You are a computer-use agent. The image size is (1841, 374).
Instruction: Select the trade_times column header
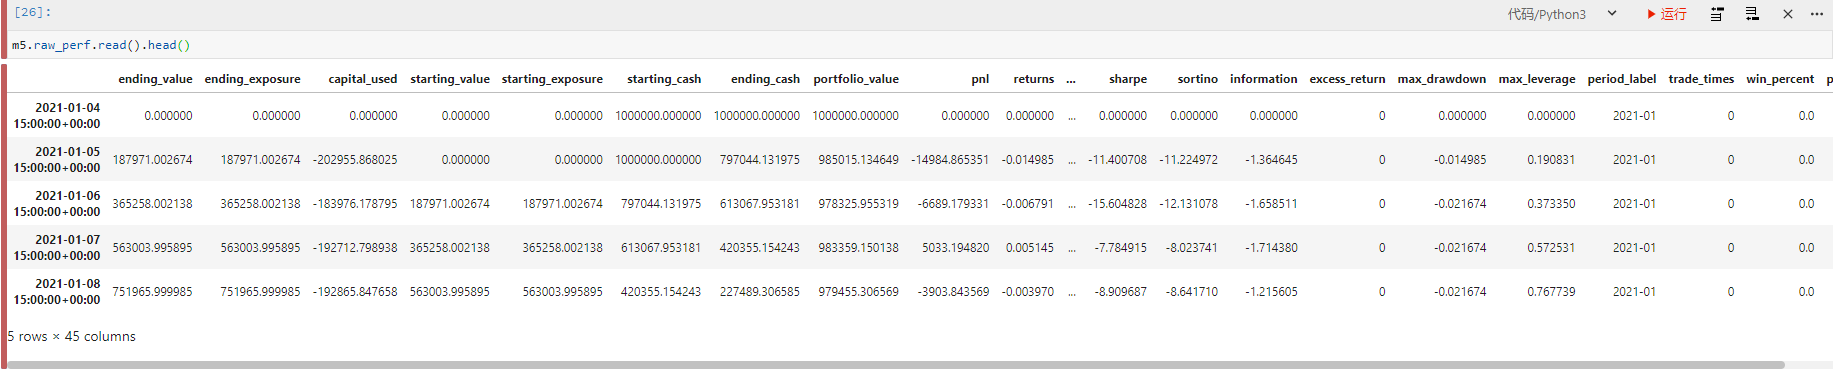coord(1701,79)
